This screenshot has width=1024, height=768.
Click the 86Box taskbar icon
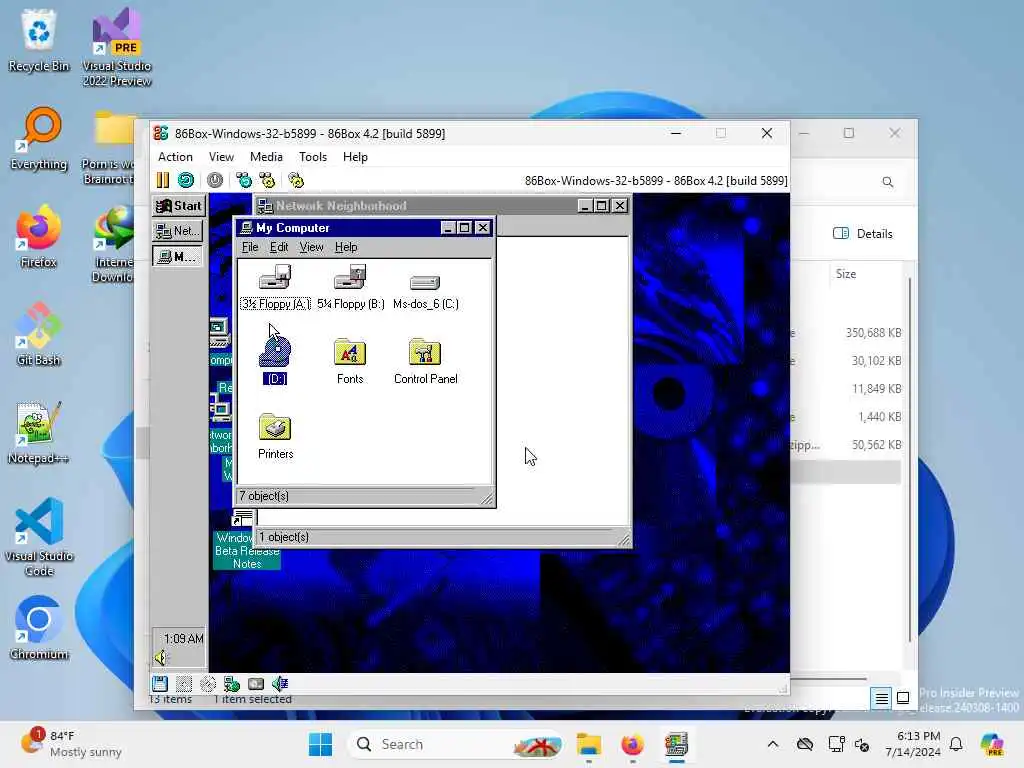(677, 744)
